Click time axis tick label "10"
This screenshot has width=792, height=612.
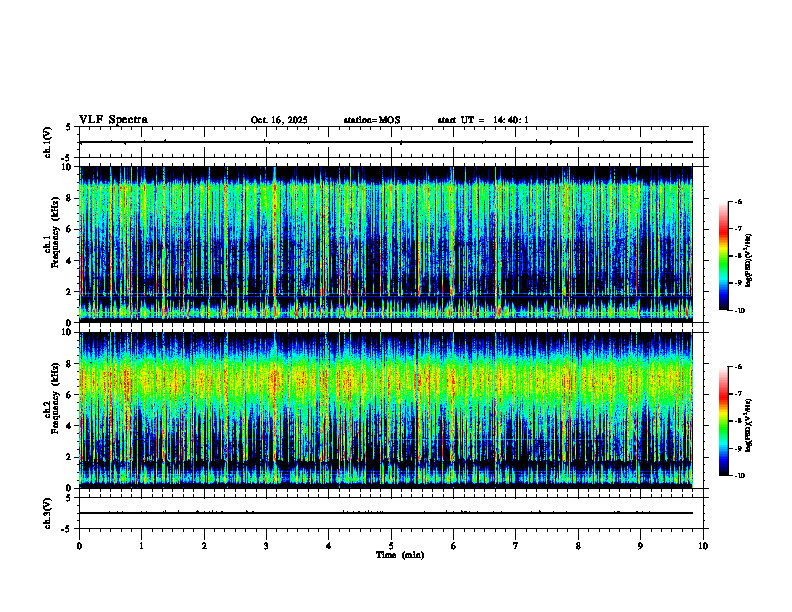703,546
